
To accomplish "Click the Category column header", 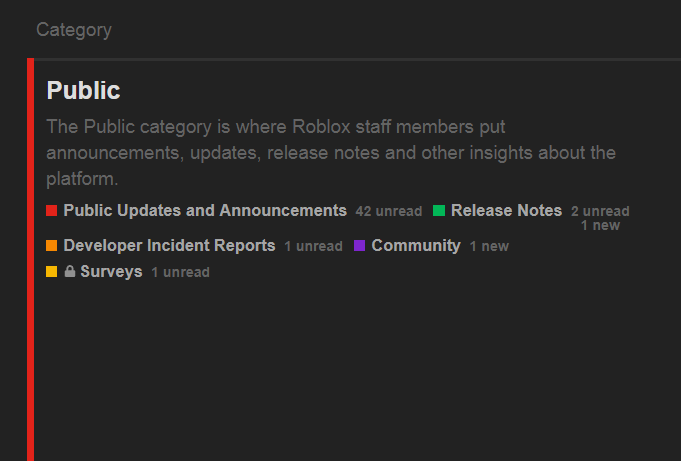I will 74,30.
